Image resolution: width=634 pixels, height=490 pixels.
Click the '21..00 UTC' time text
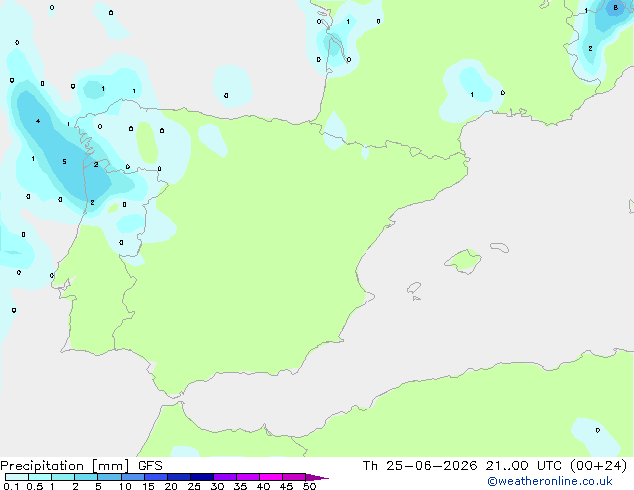[524, 466]
